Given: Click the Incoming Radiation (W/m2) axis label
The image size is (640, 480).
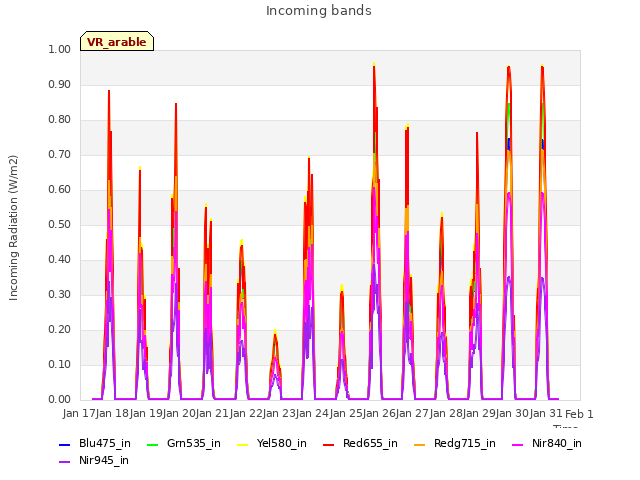Looking at the screenshot, I should click(x=13, y=228).
